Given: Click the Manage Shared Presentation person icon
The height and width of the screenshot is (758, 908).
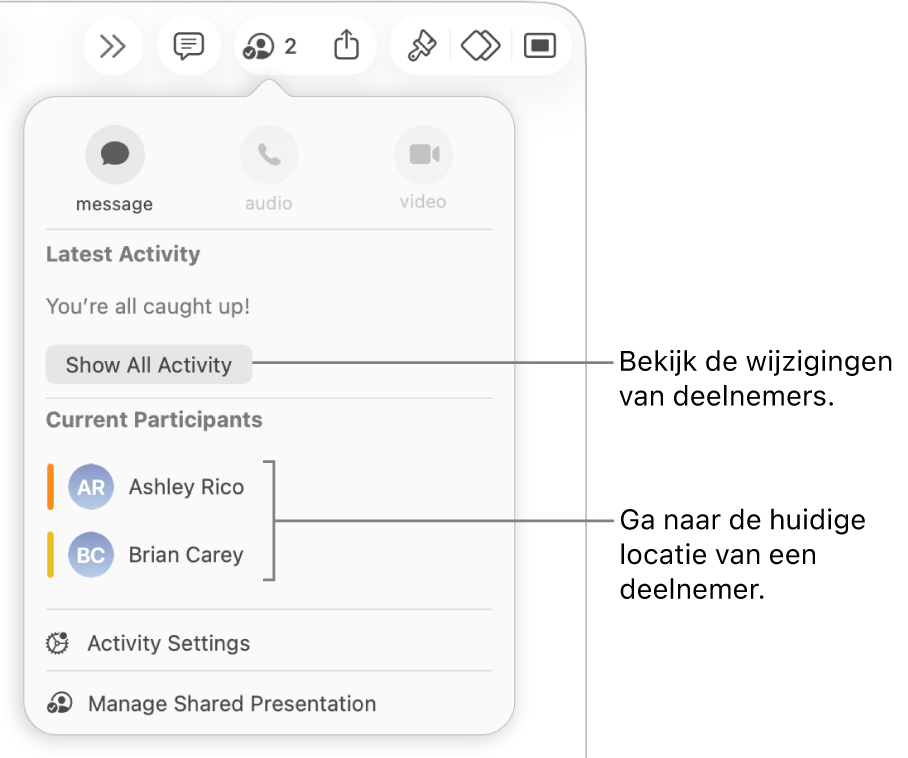Looking at the screenshot, I should pos(59,704).
